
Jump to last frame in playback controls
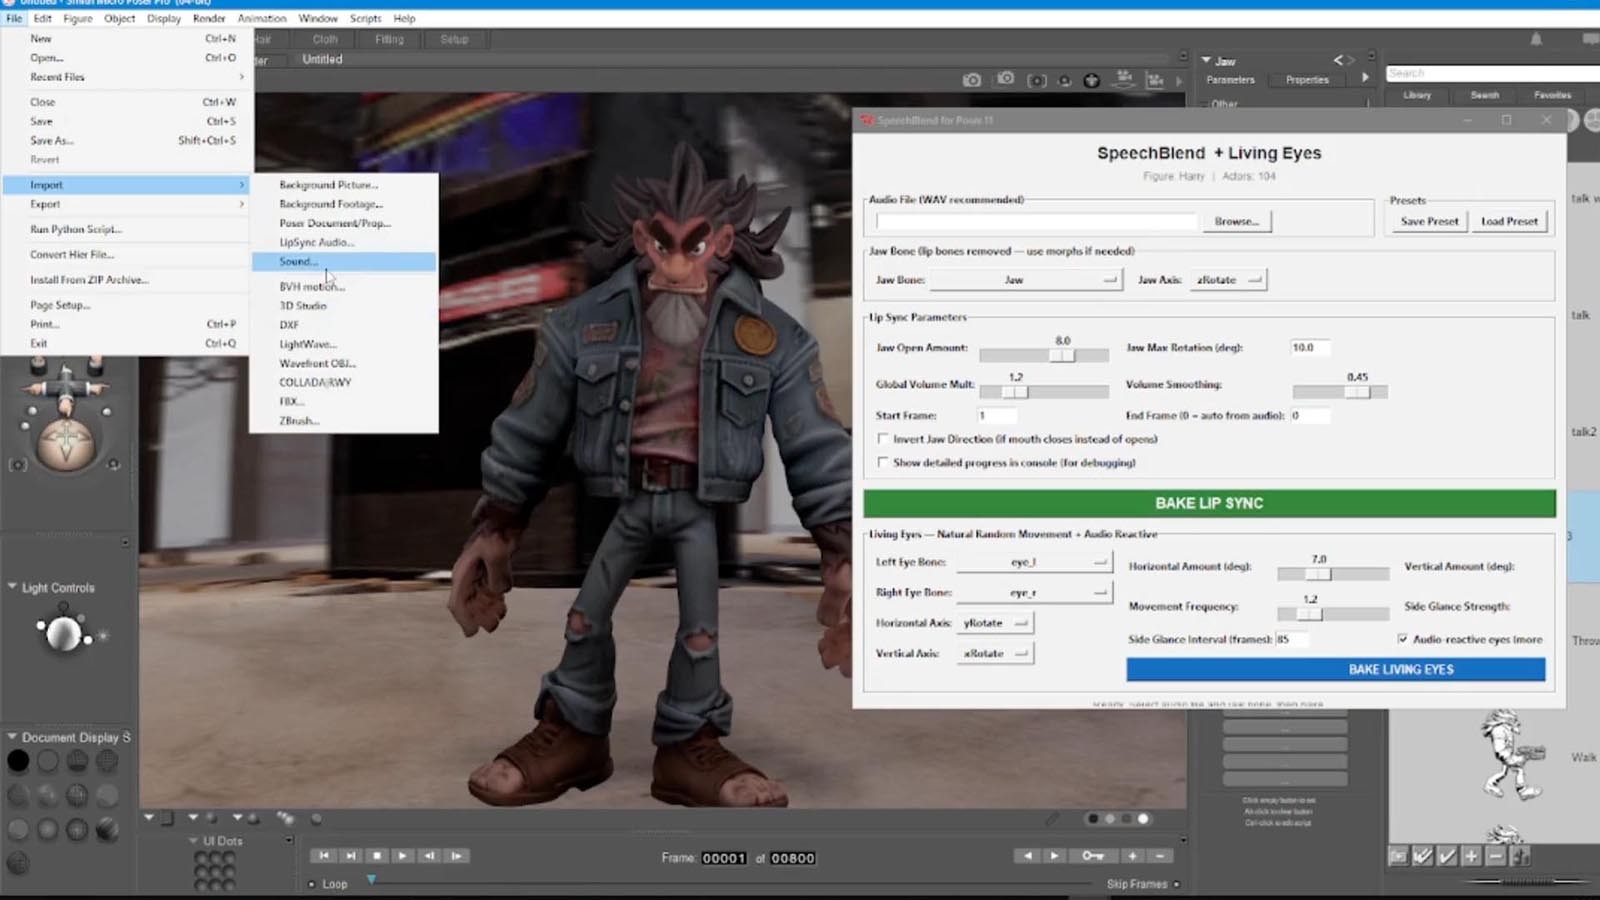pyautogui.click(x=350, y=856)
